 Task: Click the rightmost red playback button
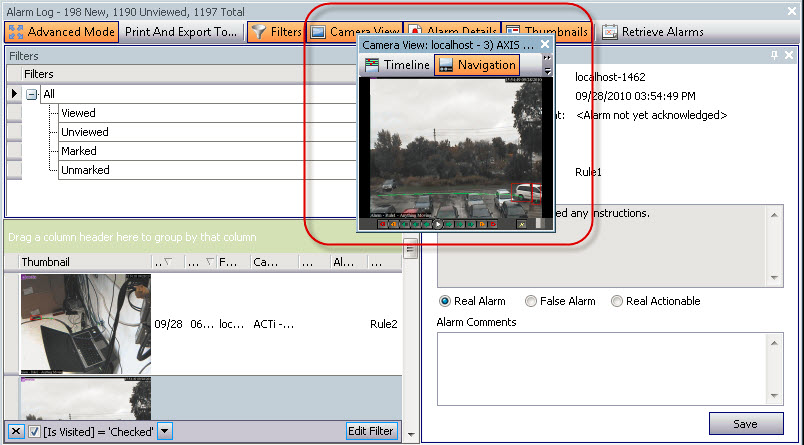point(493,224)
